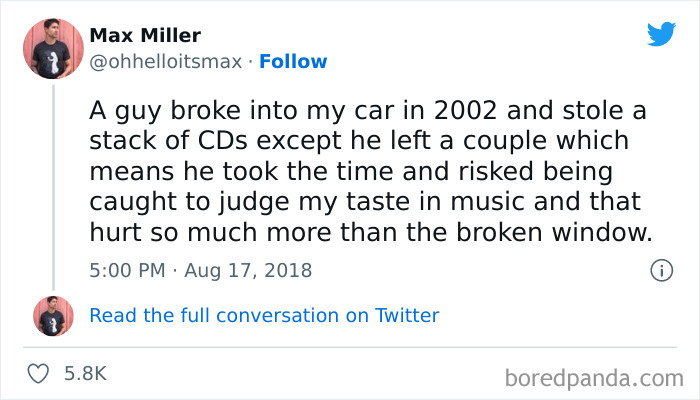The image size is (700, 400).
Task: Follow Max Miller
Action: point(293,62)
